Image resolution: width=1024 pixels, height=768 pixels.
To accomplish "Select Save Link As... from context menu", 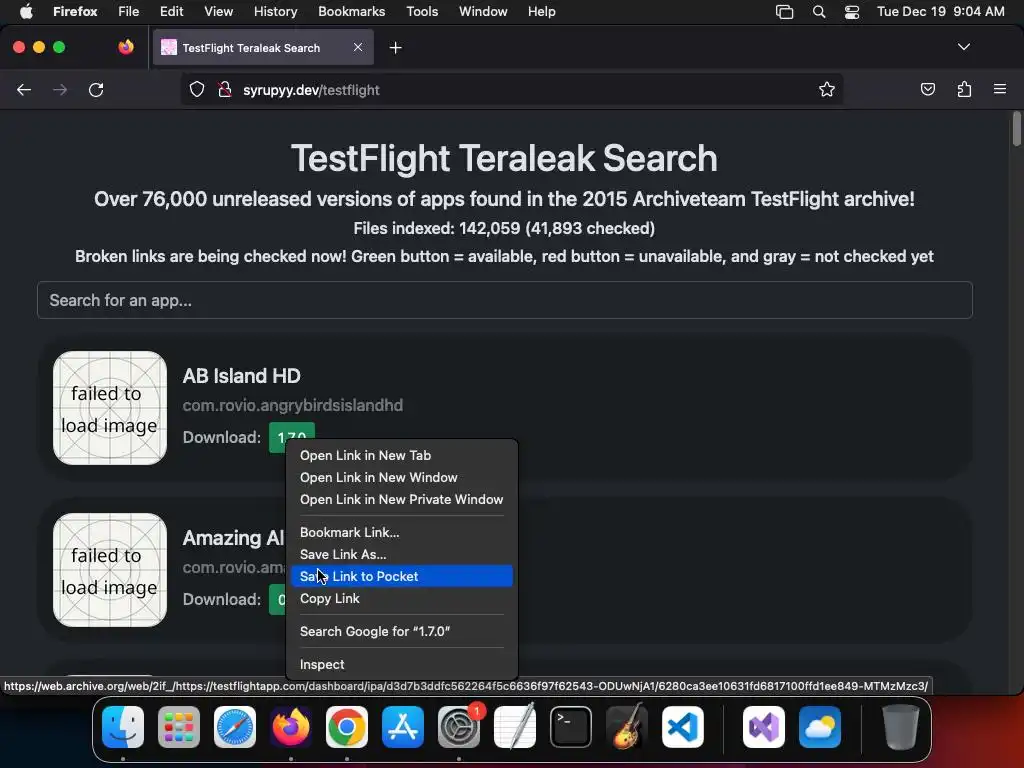I will (401, 554).
